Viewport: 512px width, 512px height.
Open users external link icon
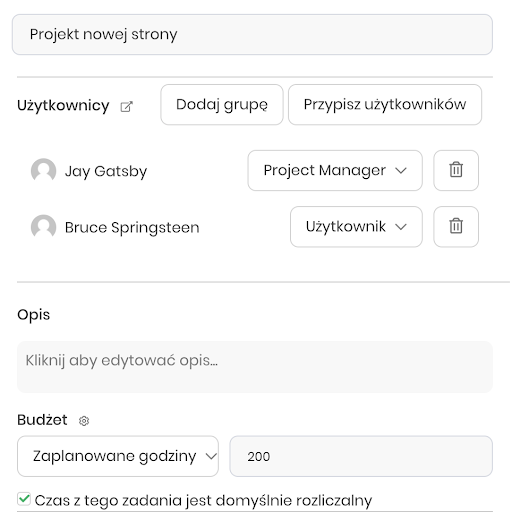pos(126,107)
